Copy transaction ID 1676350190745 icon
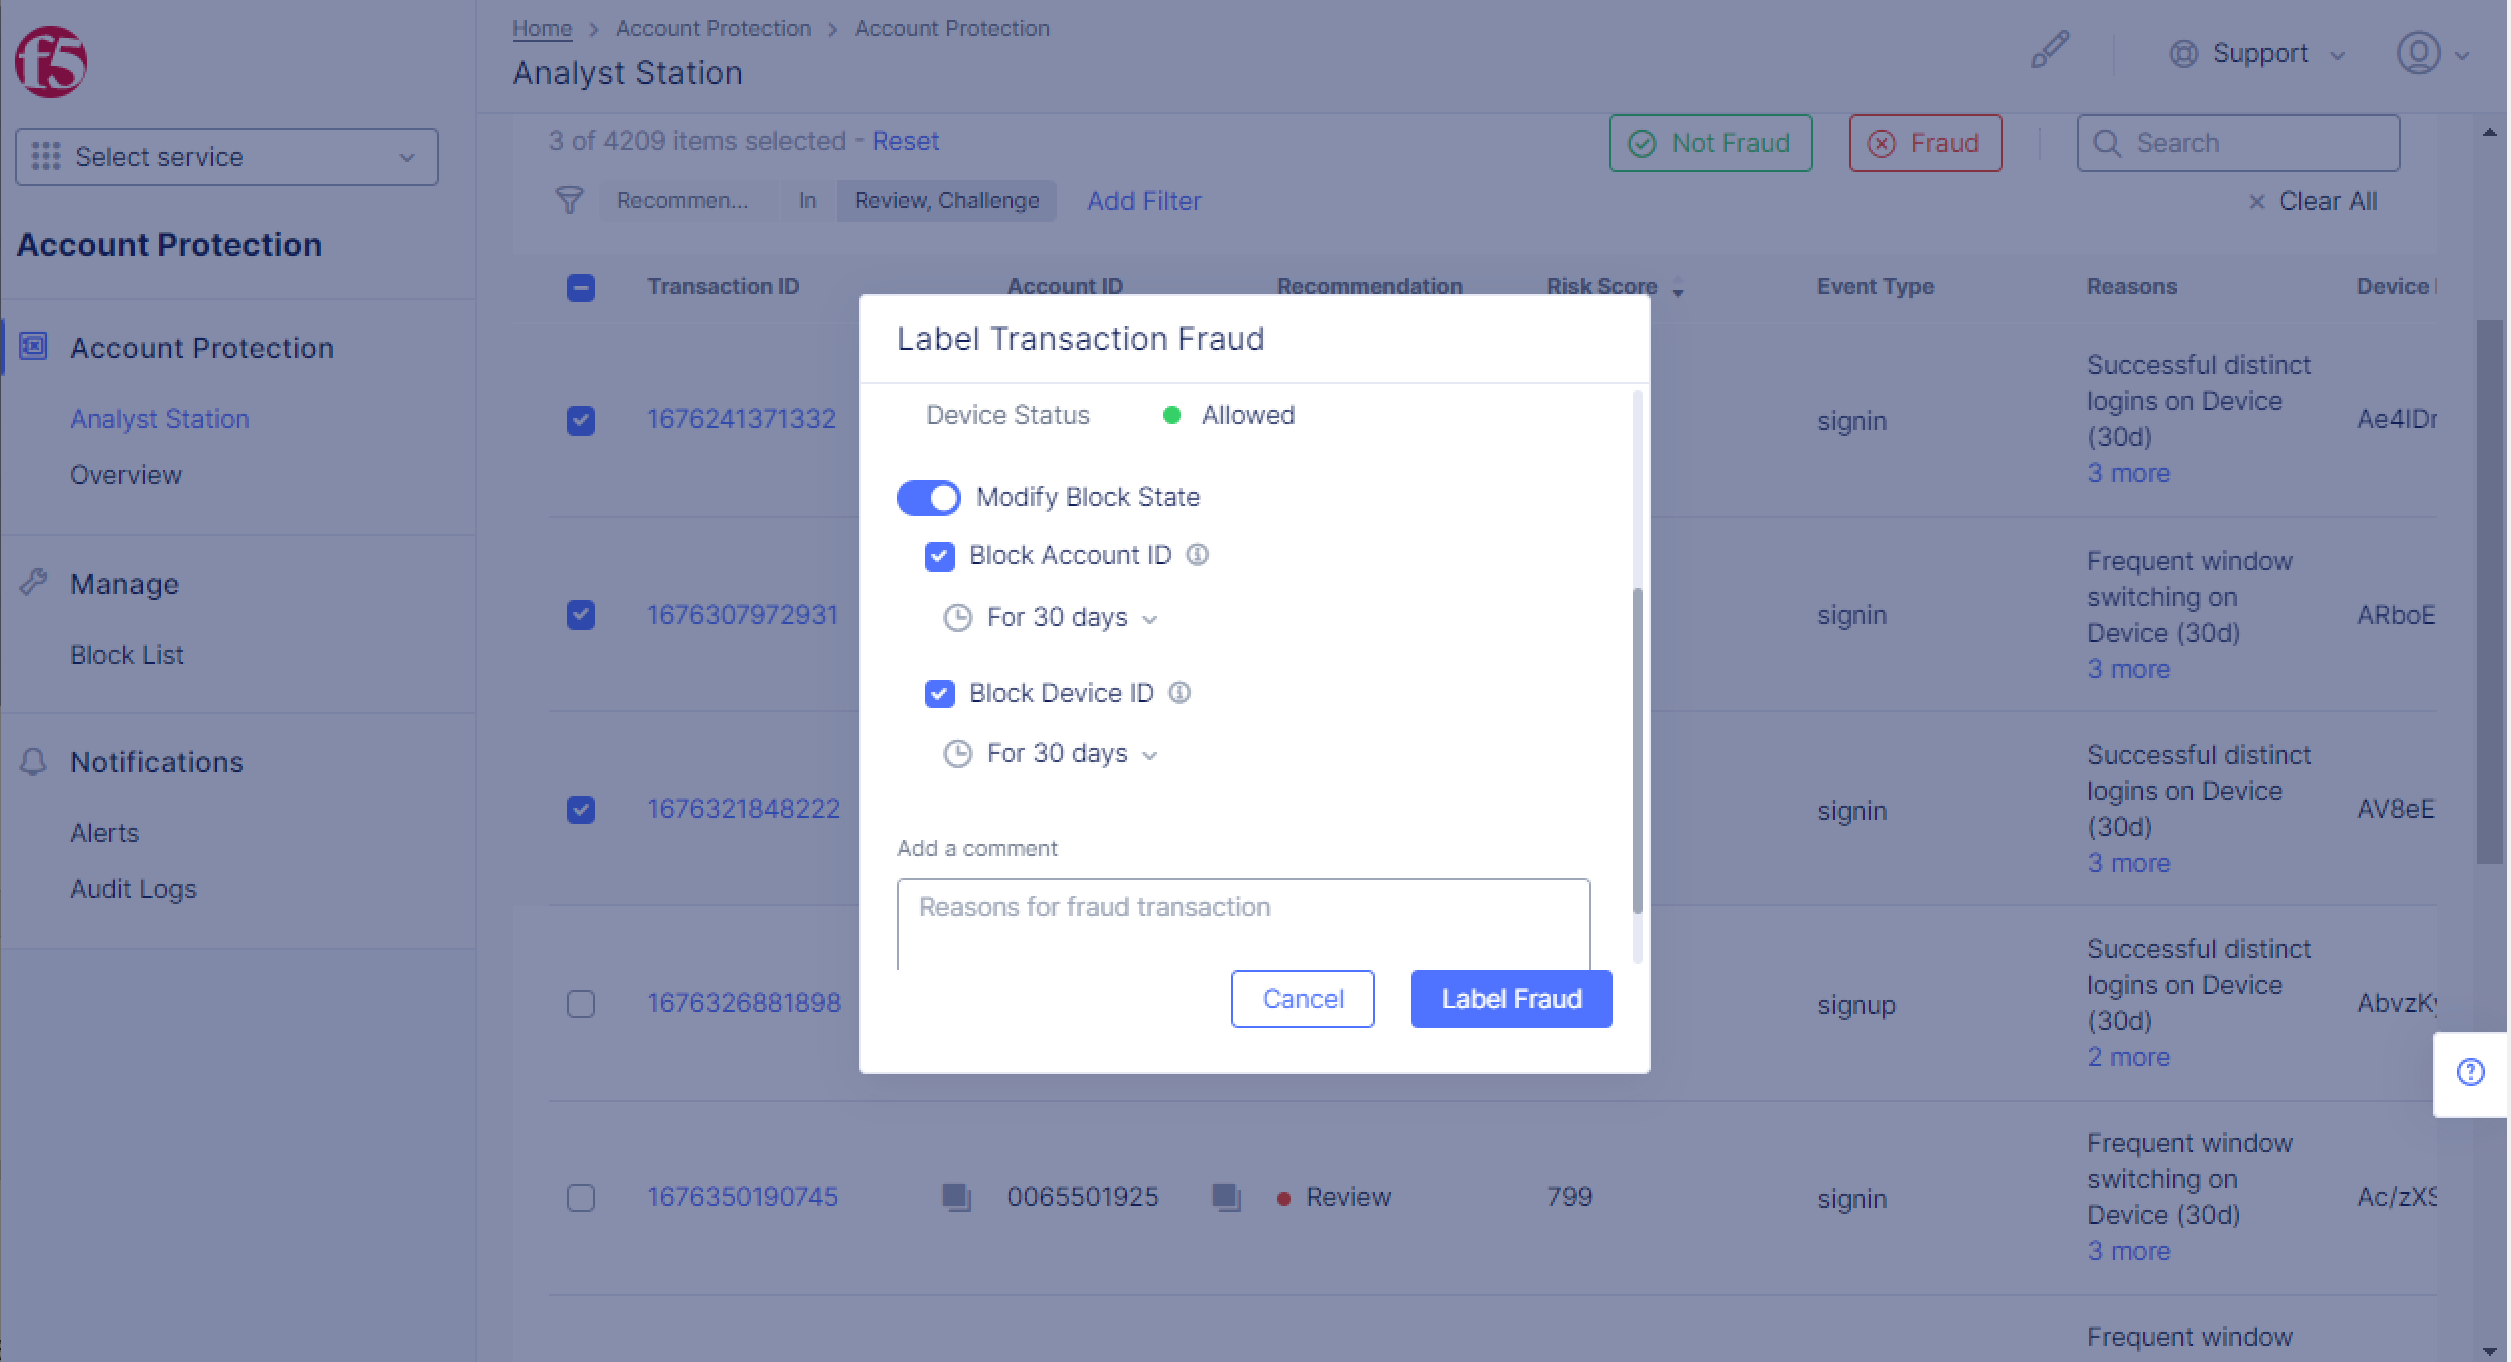This screenshot has height=1362, width=2511. (x=957, y=1197)
